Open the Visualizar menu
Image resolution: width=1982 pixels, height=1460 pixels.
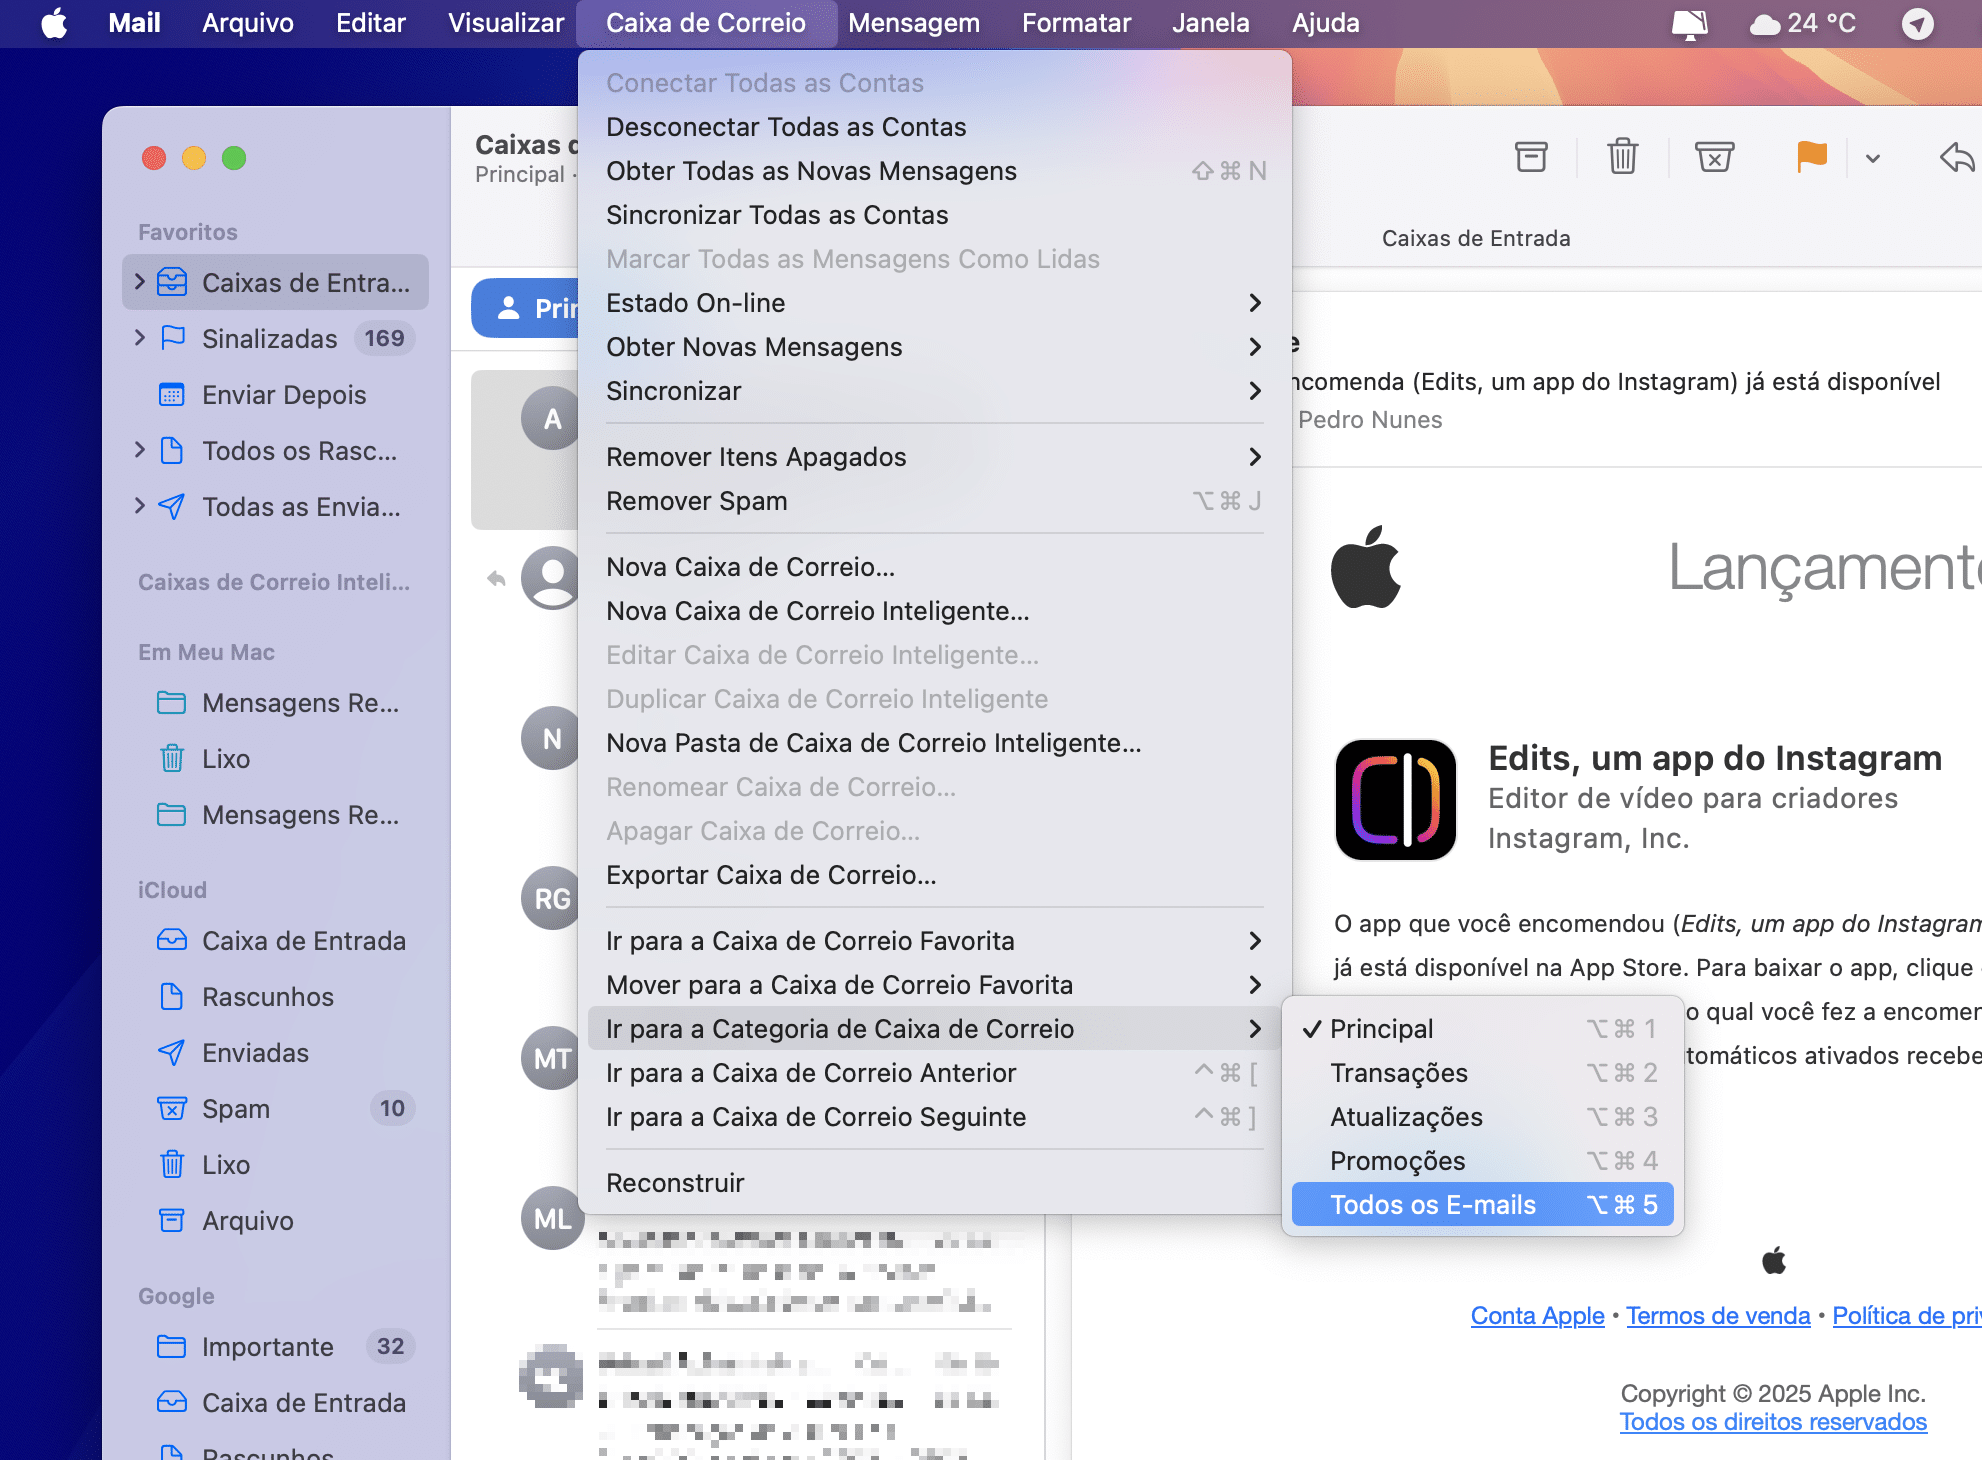click(506, 23)
